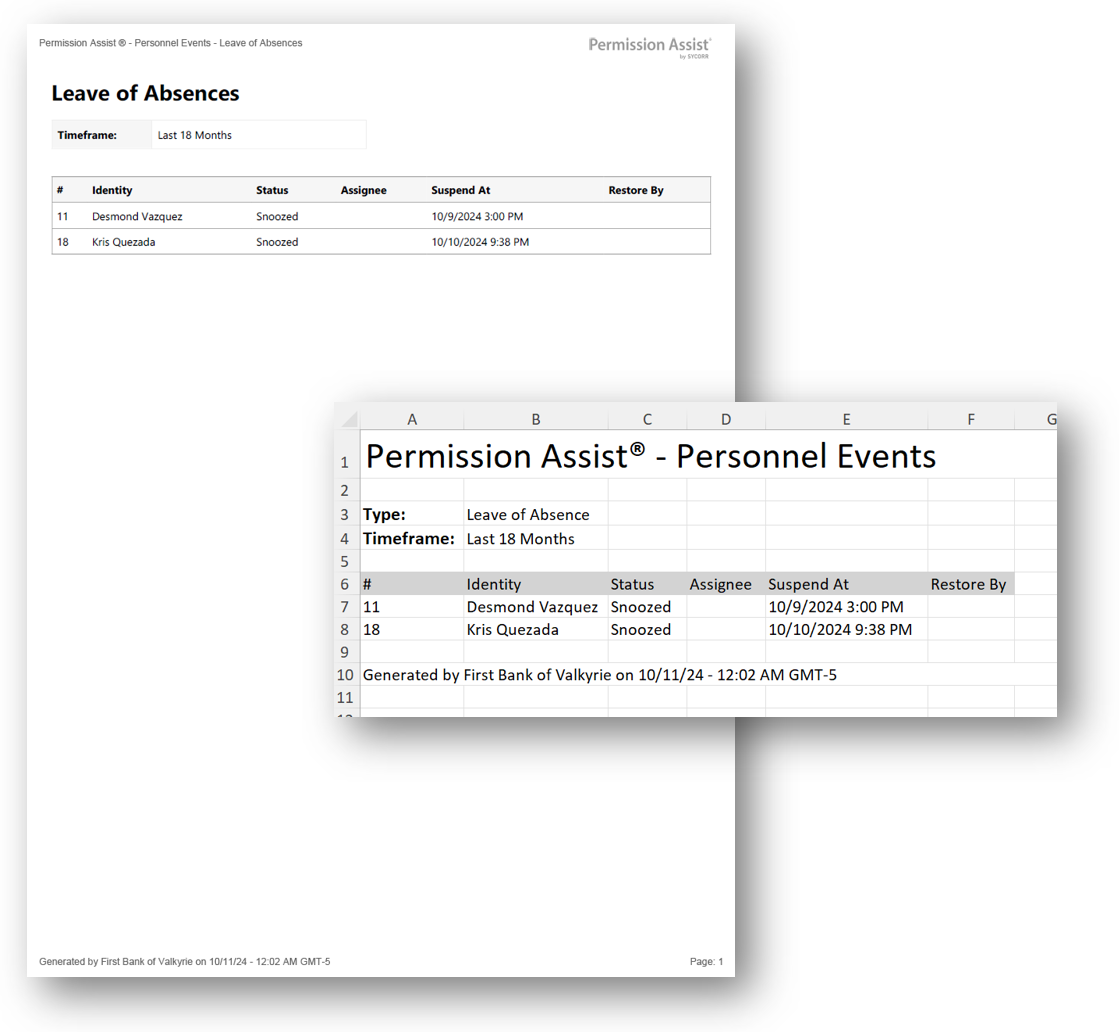The width and height of the screenshot is (1119, 1032).
Task: Select column A header in the spreadsheet
Action: click(x=411, y=420)
